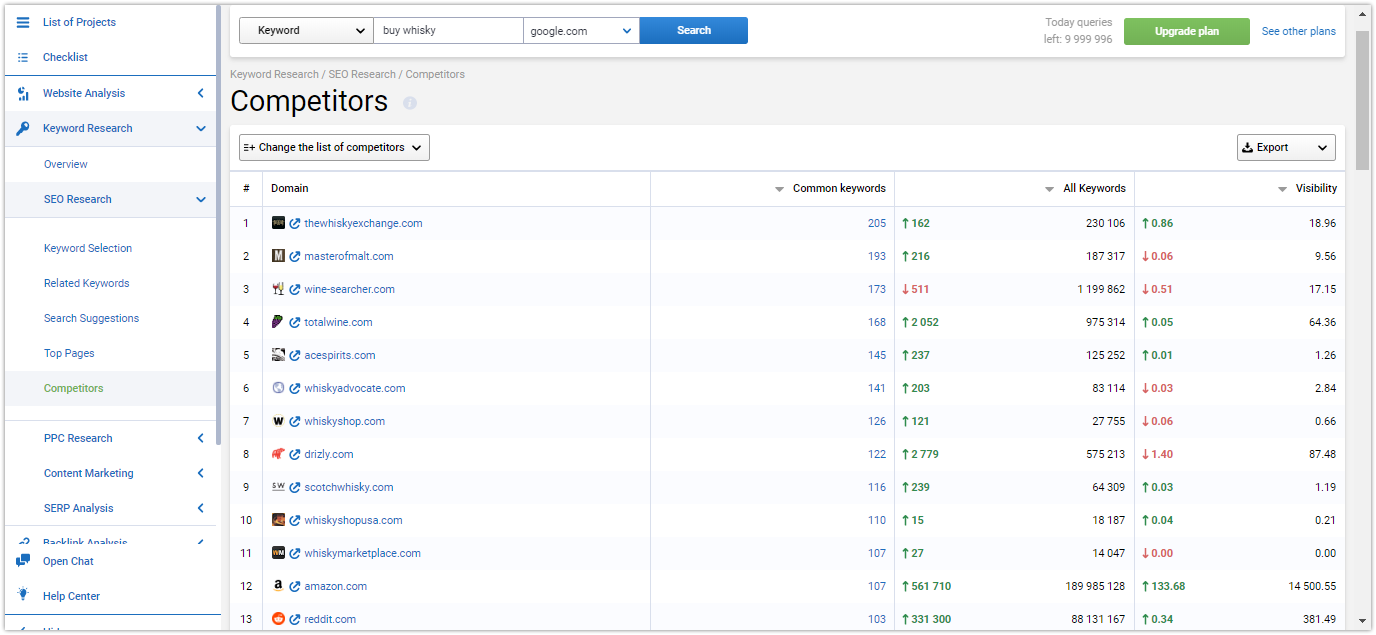Click the Domain column header

(x=290, y=188)
